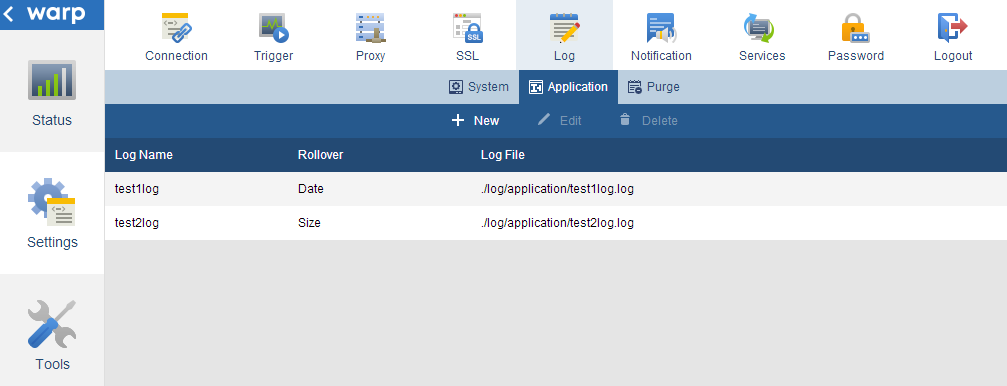The height and width of the screenshot is (386, 1007).
Task: Click the Delete button label
Action: (x=660, y=121)
